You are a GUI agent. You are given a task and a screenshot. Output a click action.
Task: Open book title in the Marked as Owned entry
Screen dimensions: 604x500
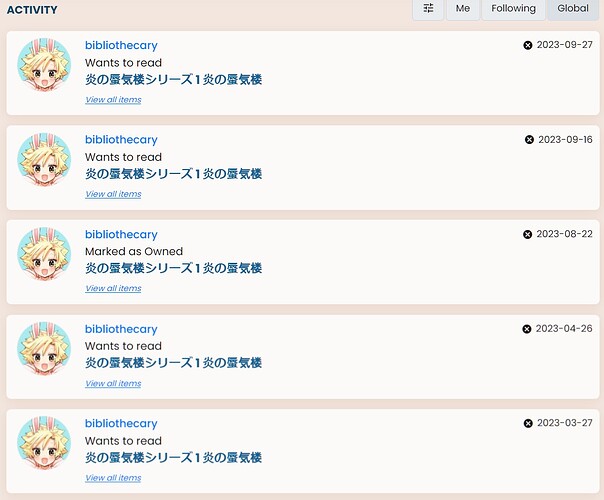[173, 268]
